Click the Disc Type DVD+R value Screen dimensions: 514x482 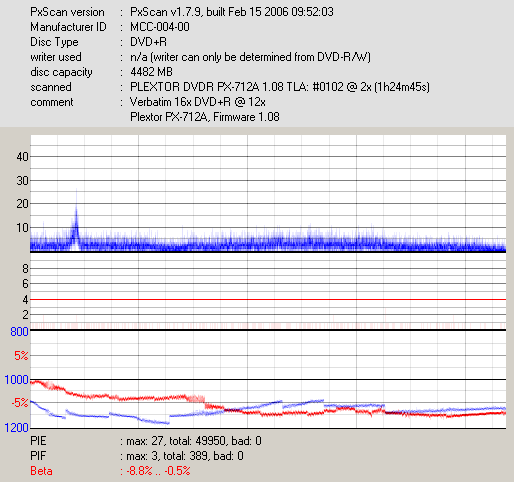148,42
